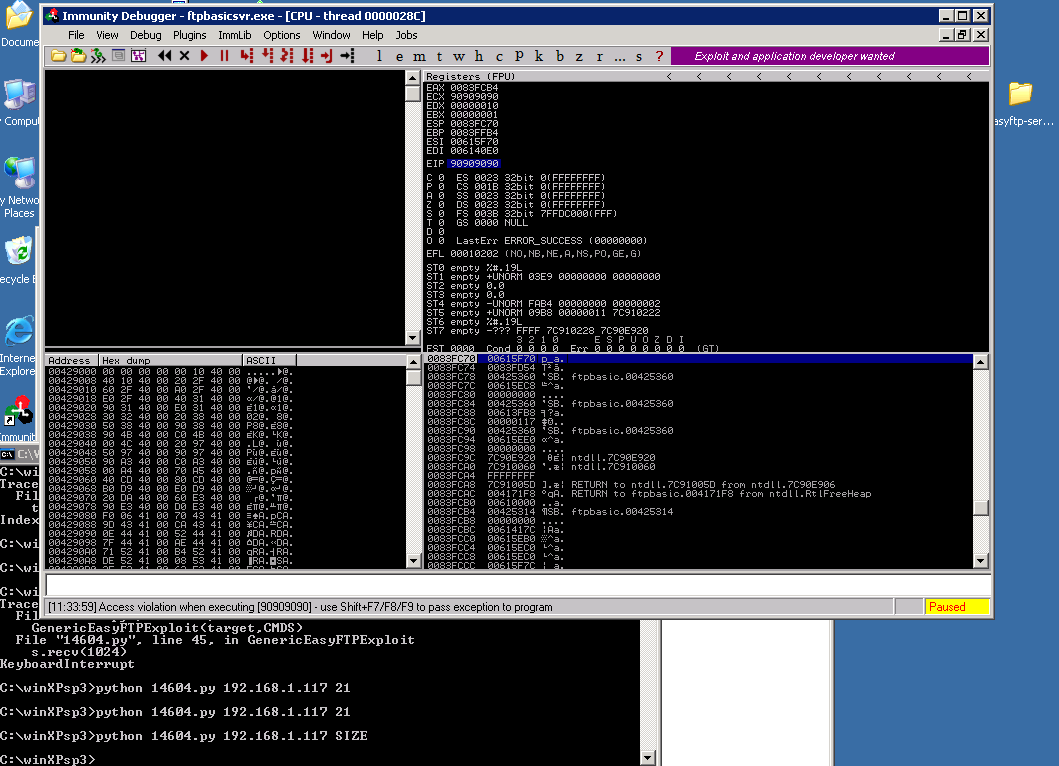Click the Registers (FPU) header
Viewport: 1059px width, 766px height.
(x=470, y=76)
